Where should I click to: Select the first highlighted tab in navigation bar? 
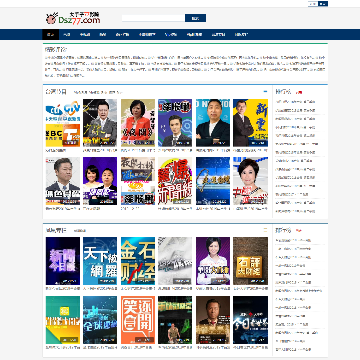click(x=50, y=34)
